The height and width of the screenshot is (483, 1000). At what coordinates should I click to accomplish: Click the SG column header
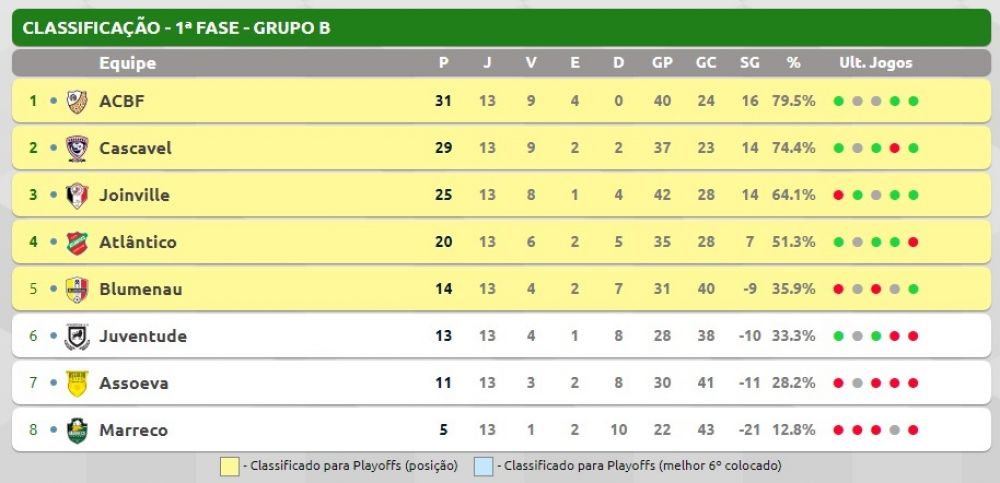tap(749, 63)
